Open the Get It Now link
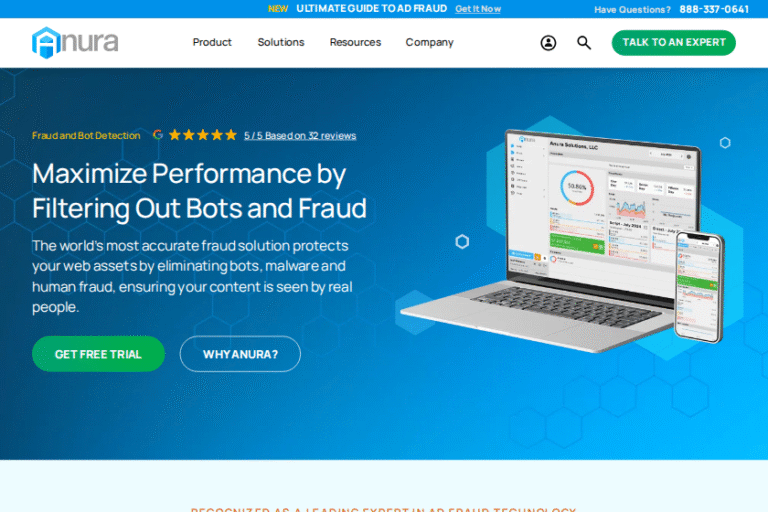Viewport: 768px width, 512px height. [x=478, y=9]
